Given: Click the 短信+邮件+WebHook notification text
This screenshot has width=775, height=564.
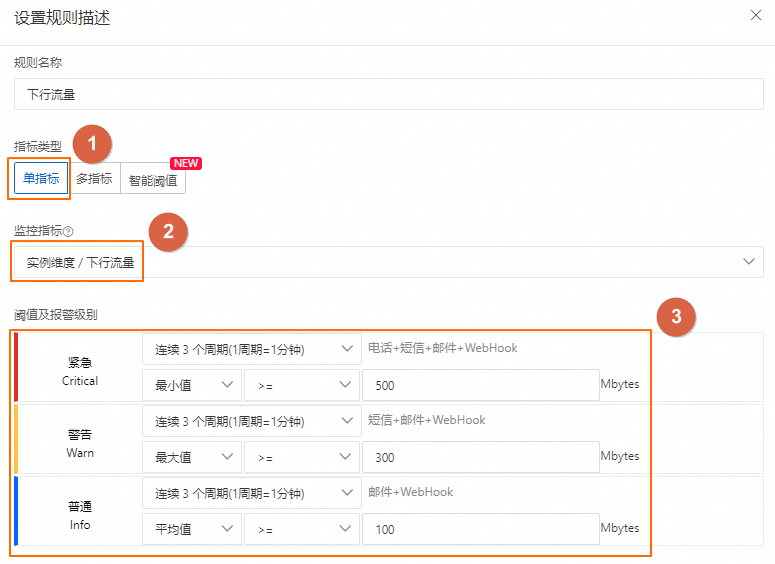Looking at the screenshot, I should pyautogui.click(x=426, y=420).
